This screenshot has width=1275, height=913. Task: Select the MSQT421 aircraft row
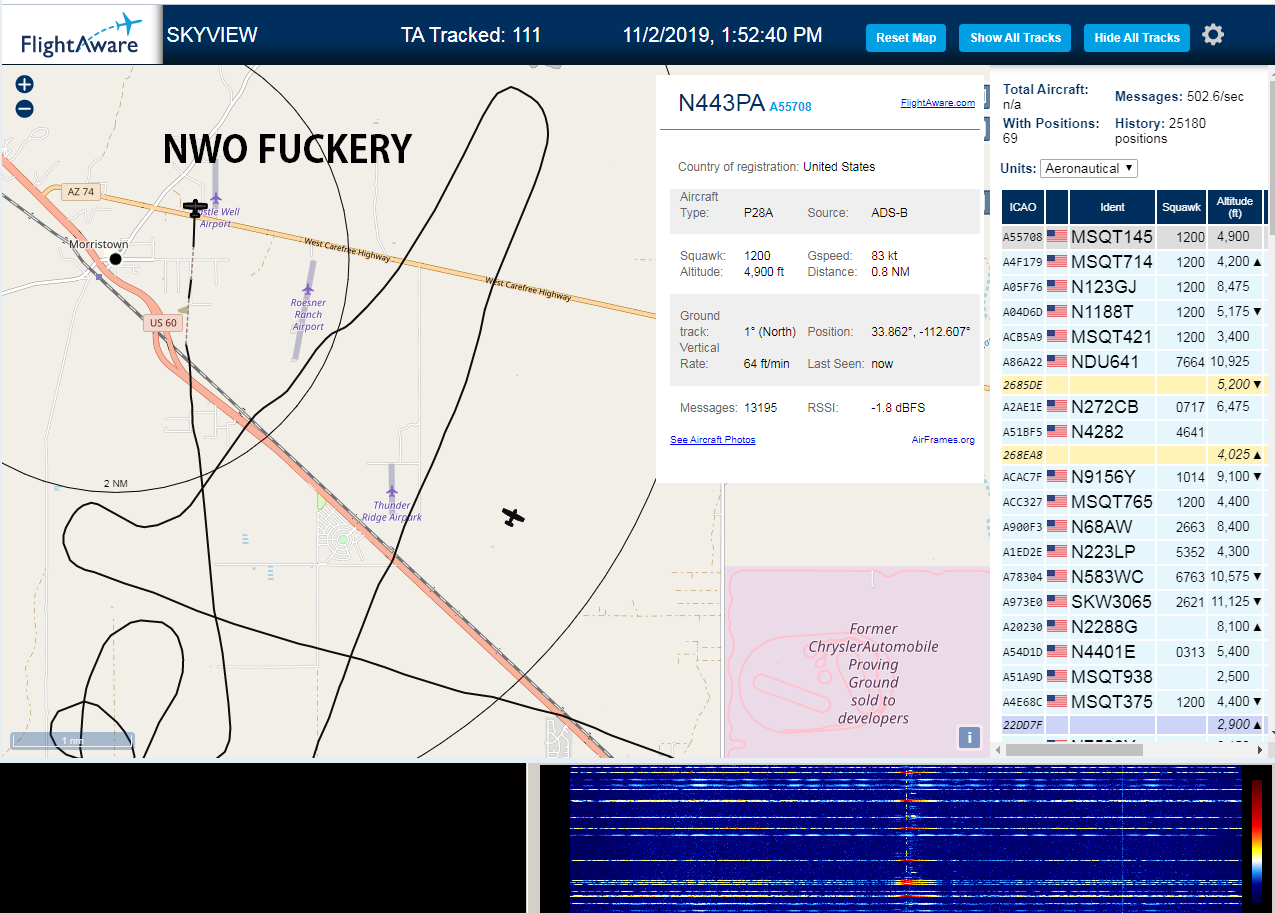coord(1133,337)
